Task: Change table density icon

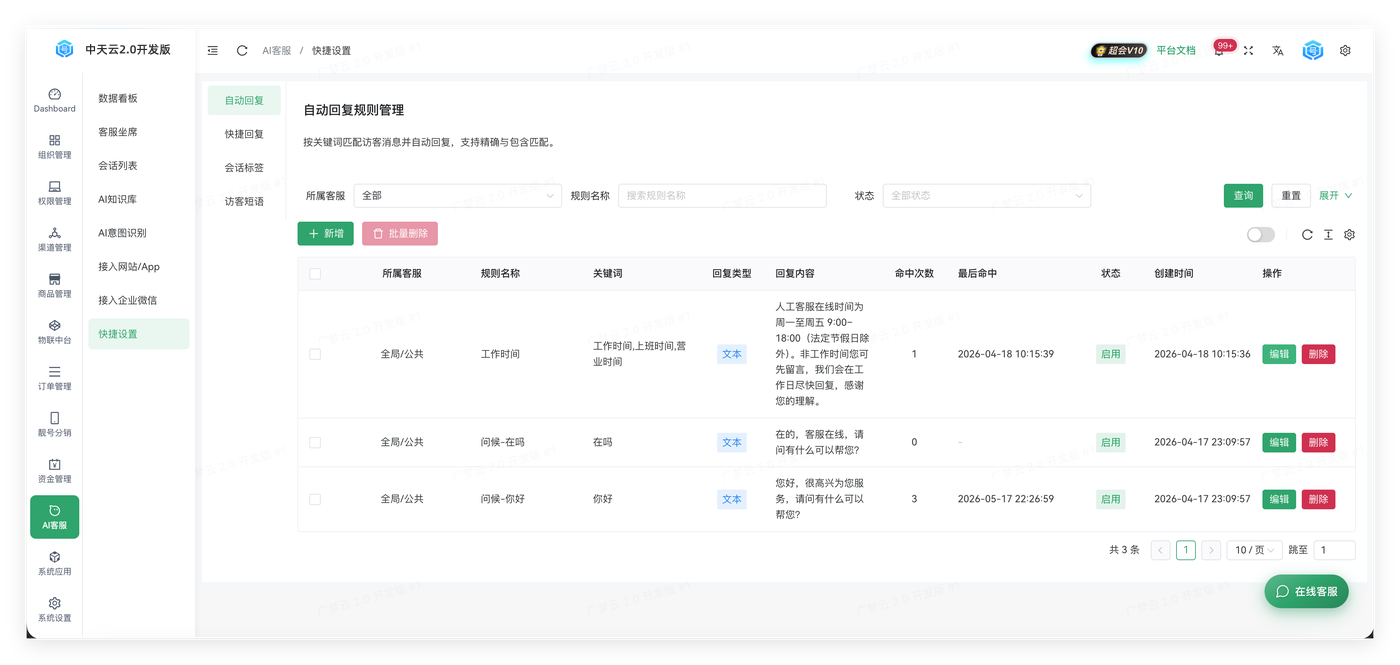Action: 1328,235
